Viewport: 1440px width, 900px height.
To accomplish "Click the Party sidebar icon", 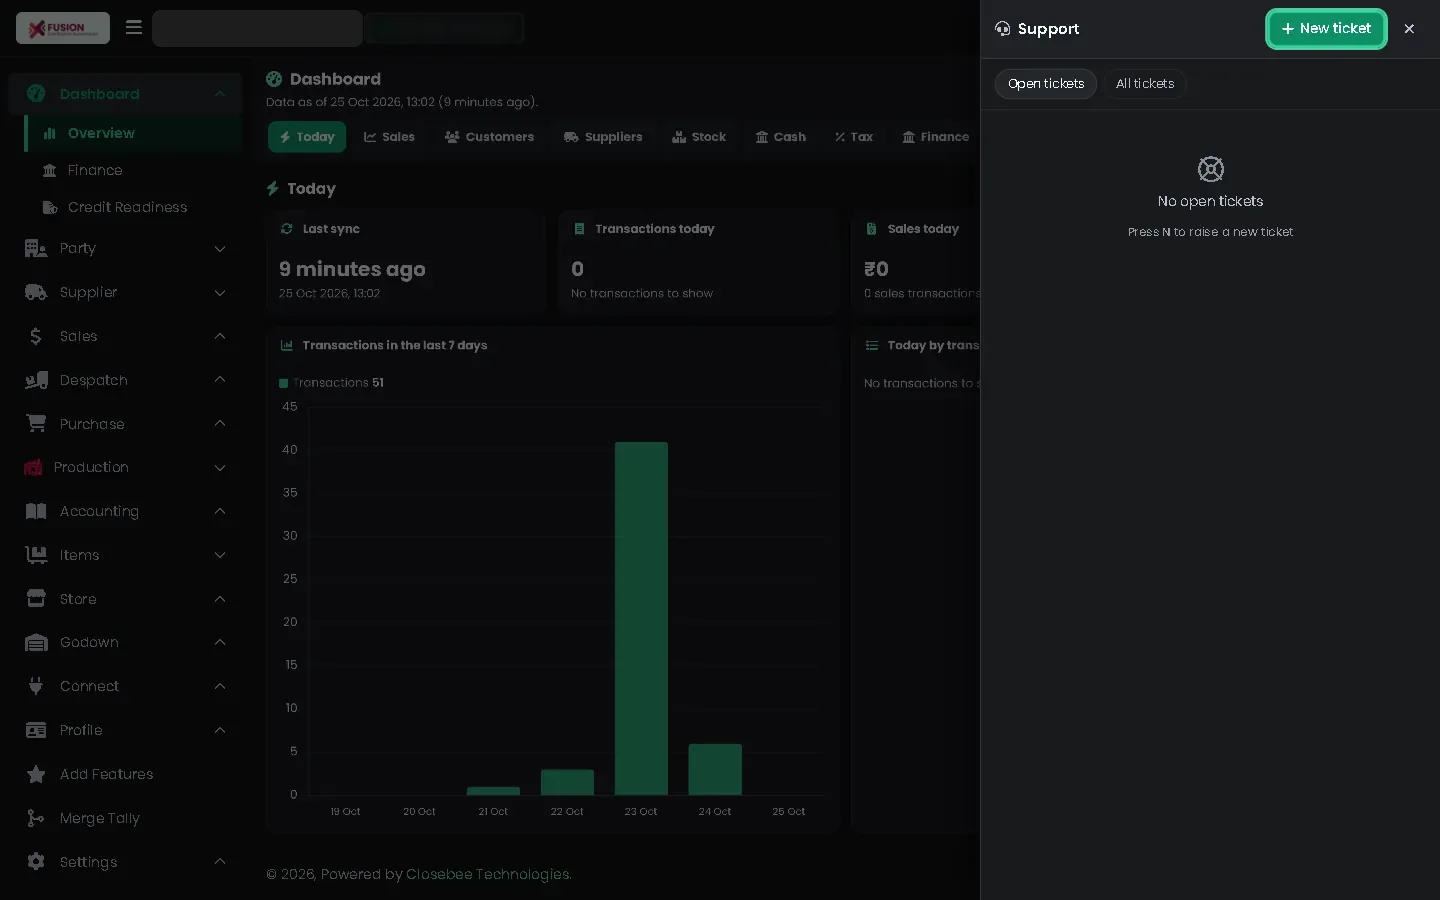I will point(36,248).
